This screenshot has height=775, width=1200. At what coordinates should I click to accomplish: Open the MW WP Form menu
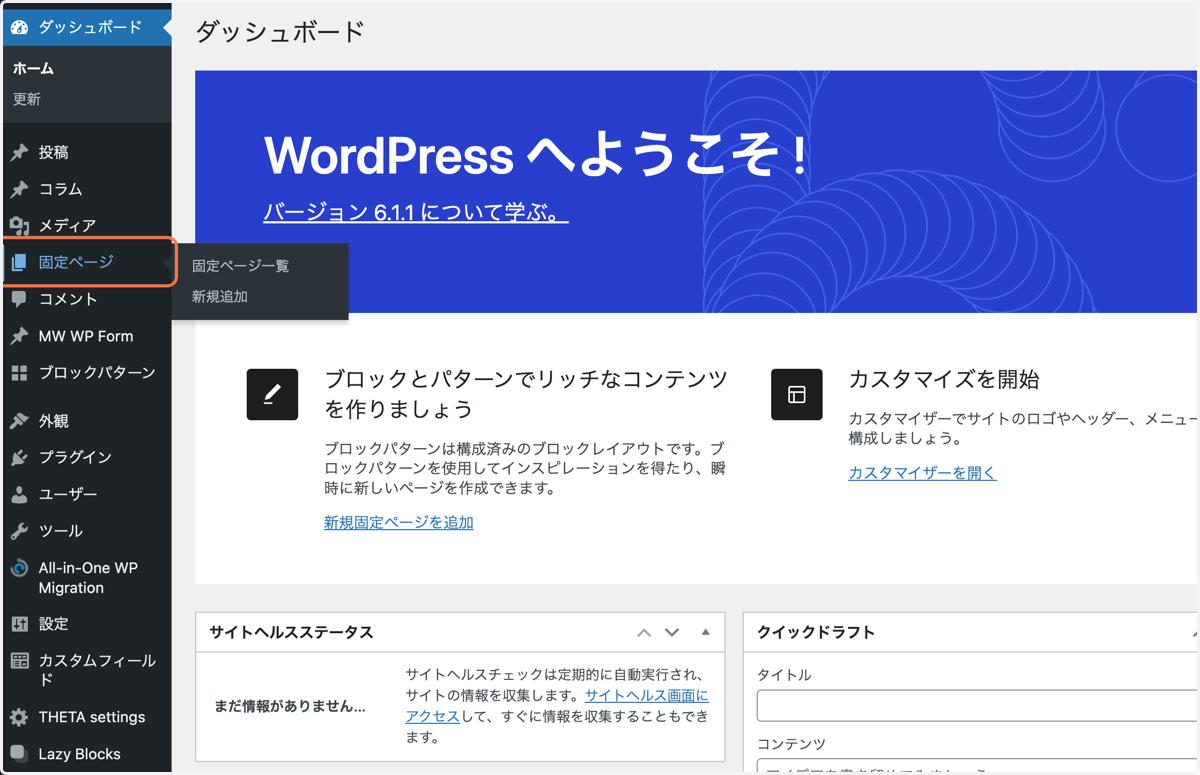87,336
